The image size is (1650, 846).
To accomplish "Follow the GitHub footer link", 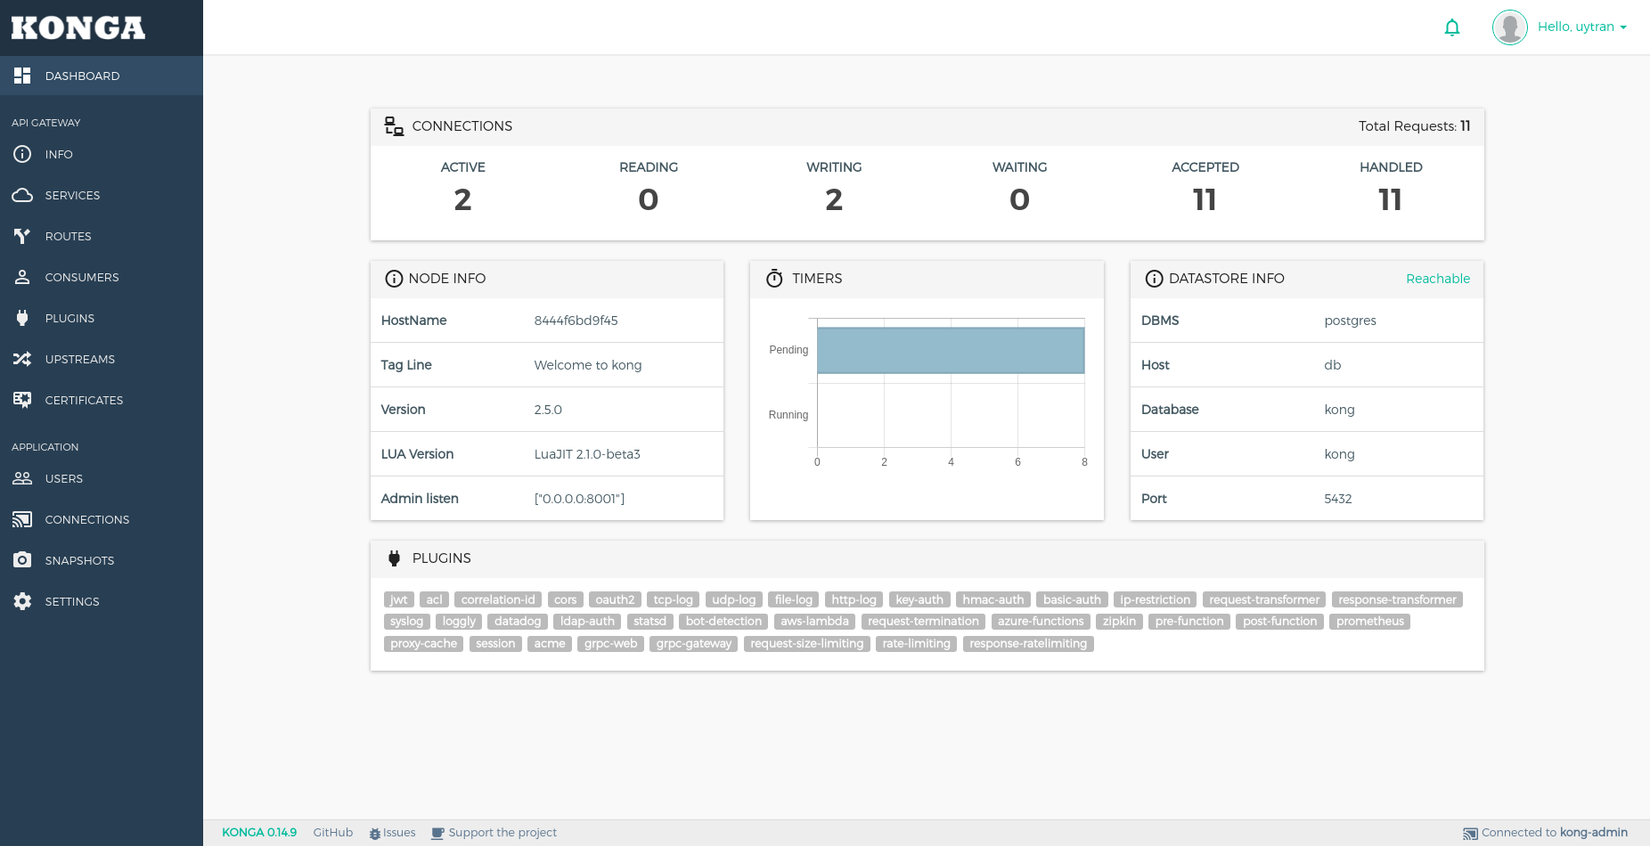I will (333, 832).
